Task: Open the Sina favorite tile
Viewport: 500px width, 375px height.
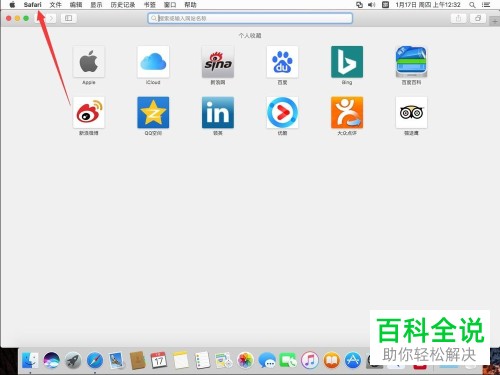Action: point(218,62)
